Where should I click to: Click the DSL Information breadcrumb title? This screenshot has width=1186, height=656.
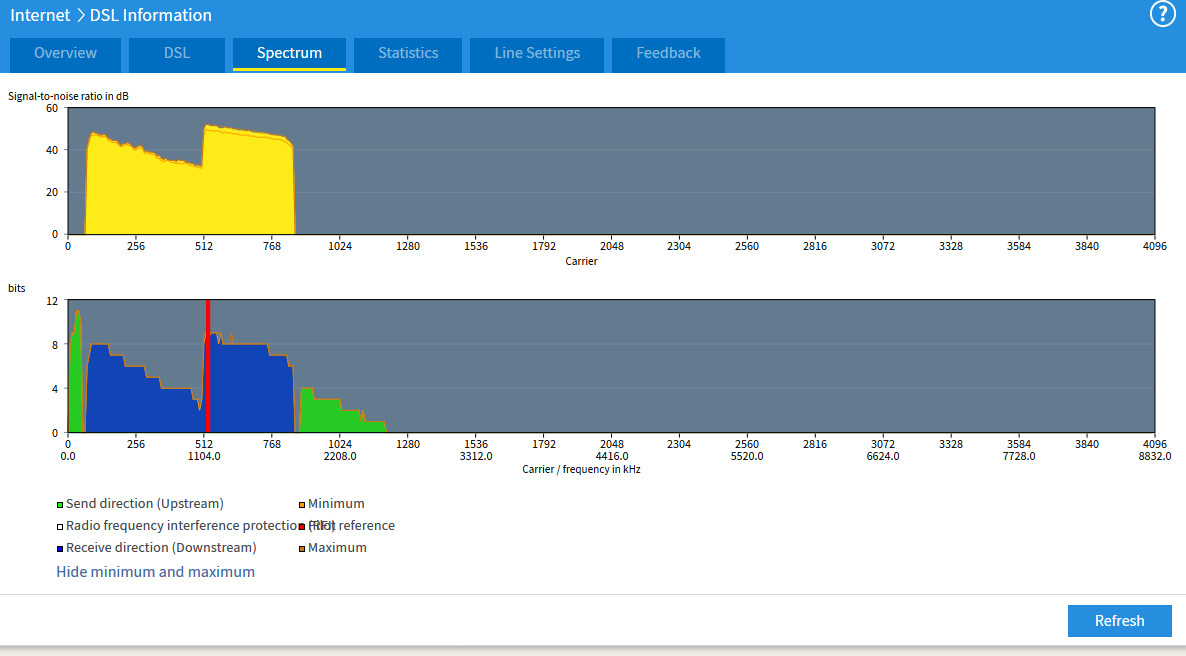(x=150, y=15)
